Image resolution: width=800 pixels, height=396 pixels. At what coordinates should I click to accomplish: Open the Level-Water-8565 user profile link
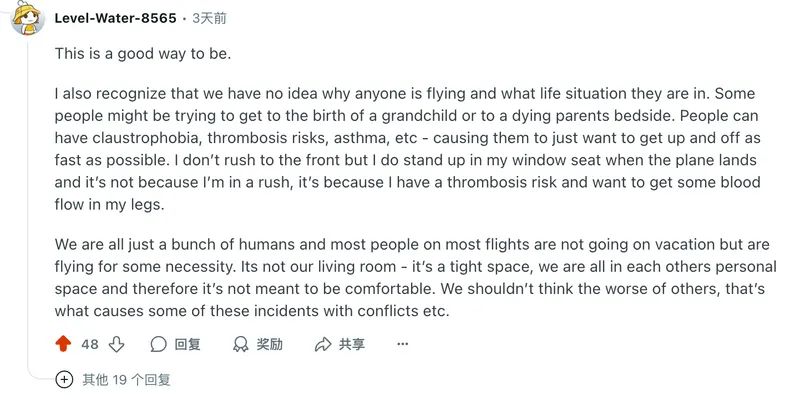click(115, 18)
